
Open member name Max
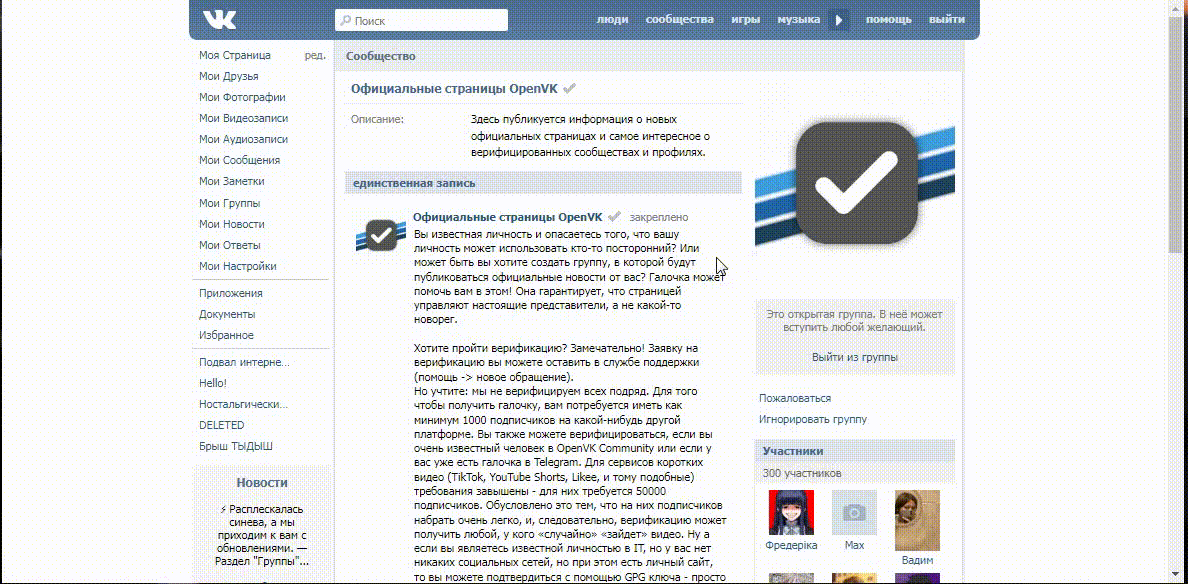tap(854, 545)
